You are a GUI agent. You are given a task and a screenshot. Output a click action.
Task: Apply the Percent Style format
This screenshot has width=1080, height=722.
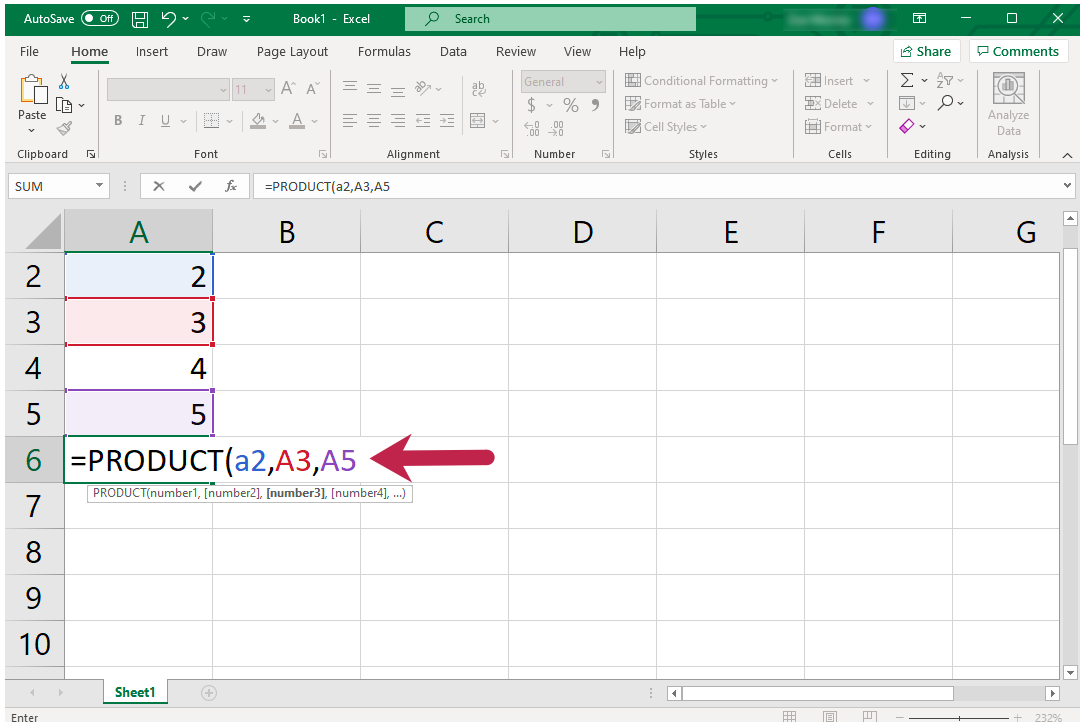coord(571,103)
